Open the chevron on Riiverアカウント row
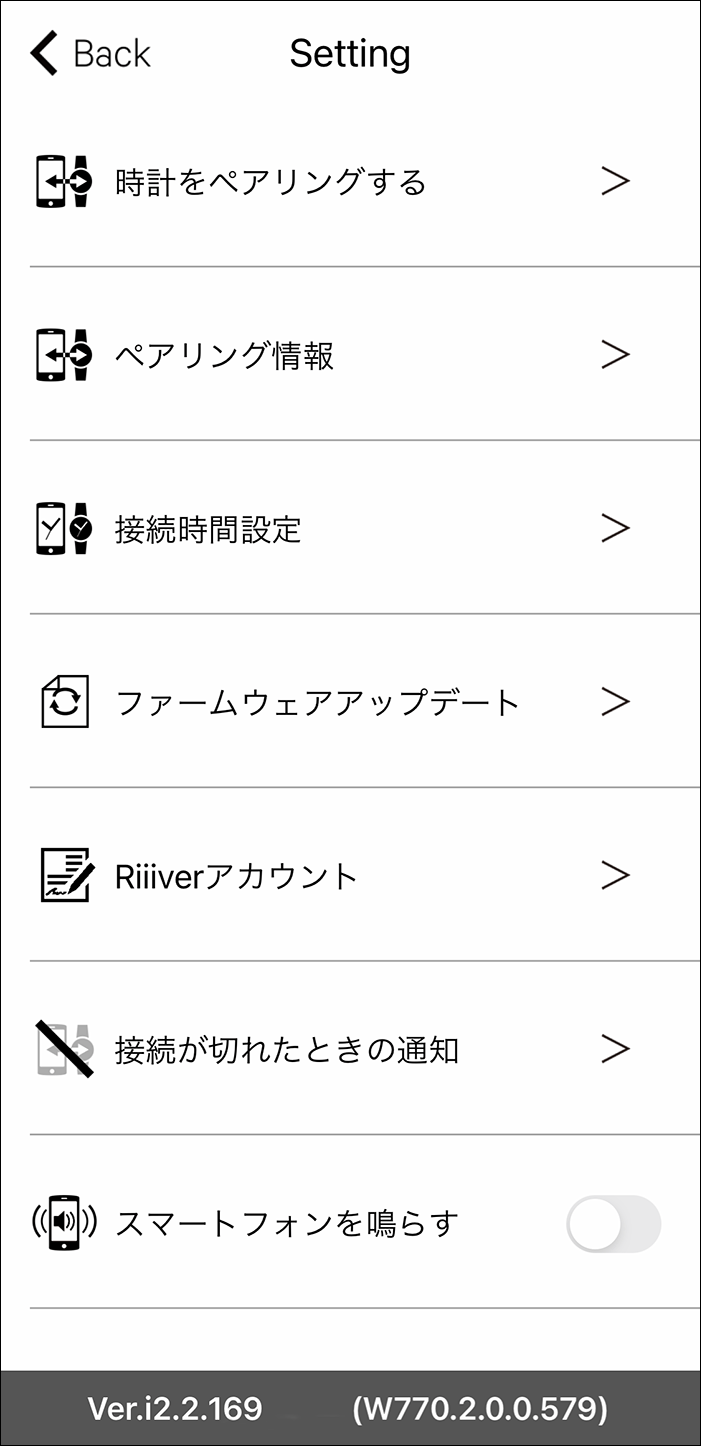The height and width of the screenshot is (1446, 701). (x=615, y=875)
